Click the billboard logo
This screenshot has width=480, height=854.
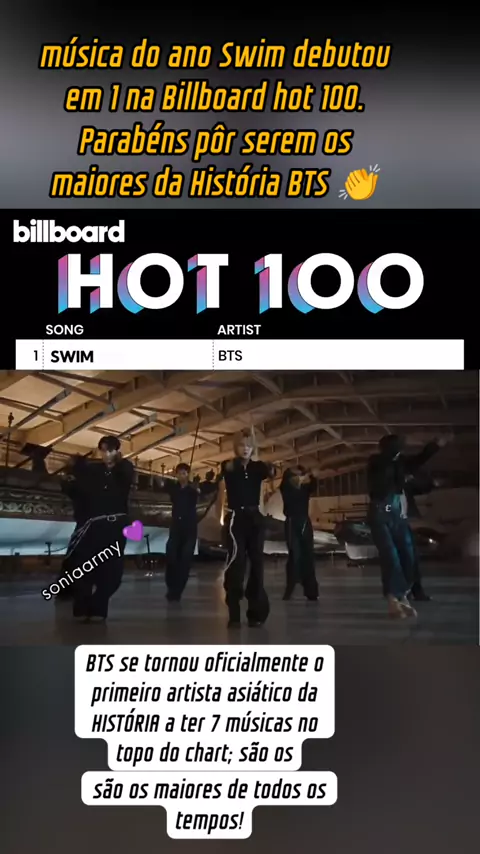click(x=69, y=233)
